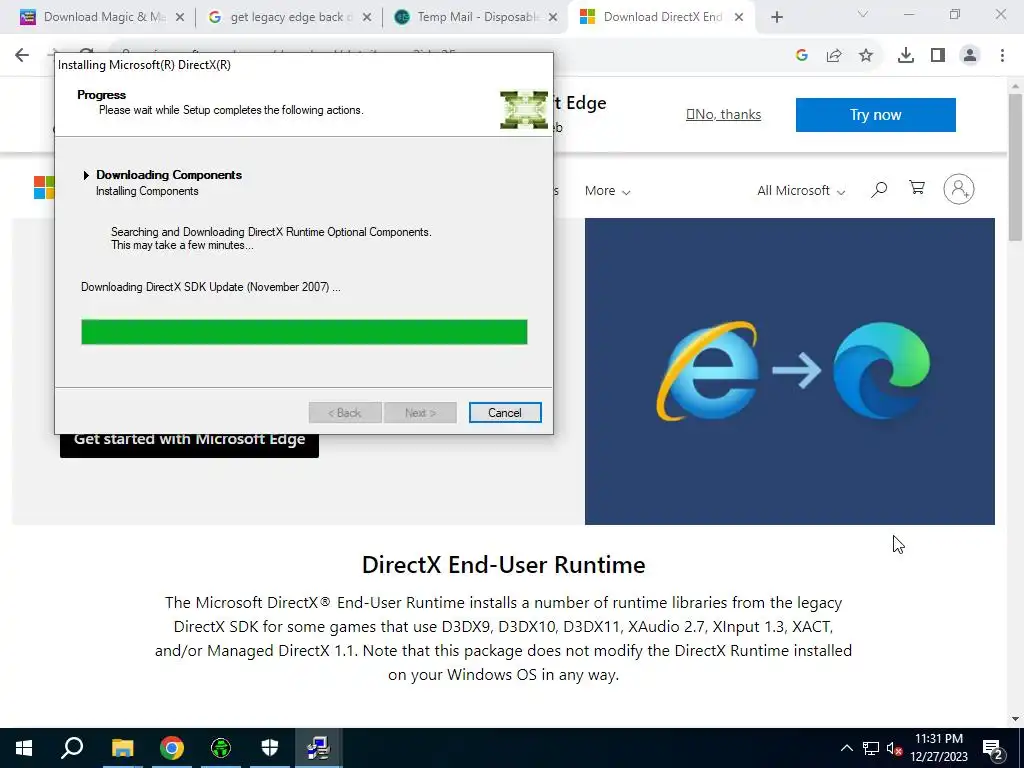
Task: Open Google lens icon in address bar
Action: coord(802,56)
